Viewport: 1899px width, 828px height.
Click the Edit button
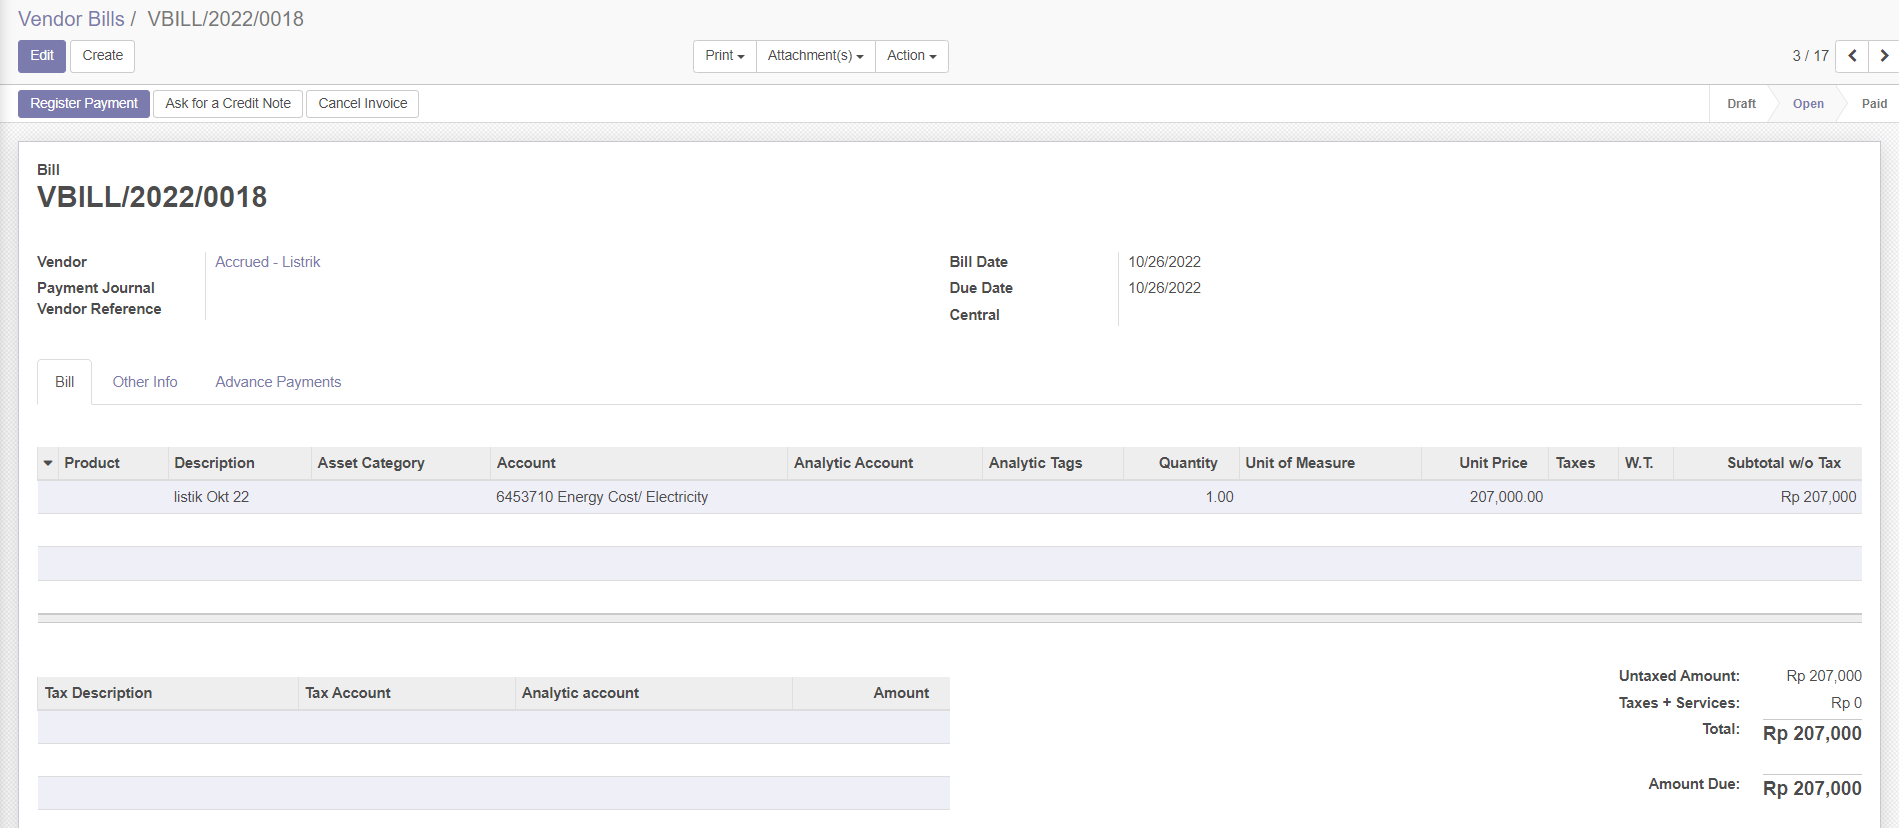pos(42,56)
